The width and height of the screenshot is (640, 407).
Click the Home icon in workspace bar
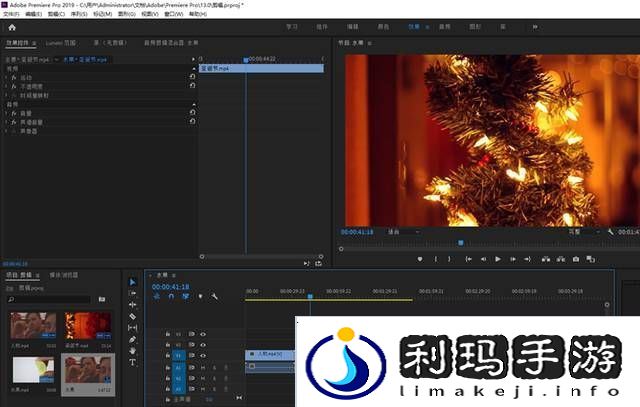(x=12, y=28)
